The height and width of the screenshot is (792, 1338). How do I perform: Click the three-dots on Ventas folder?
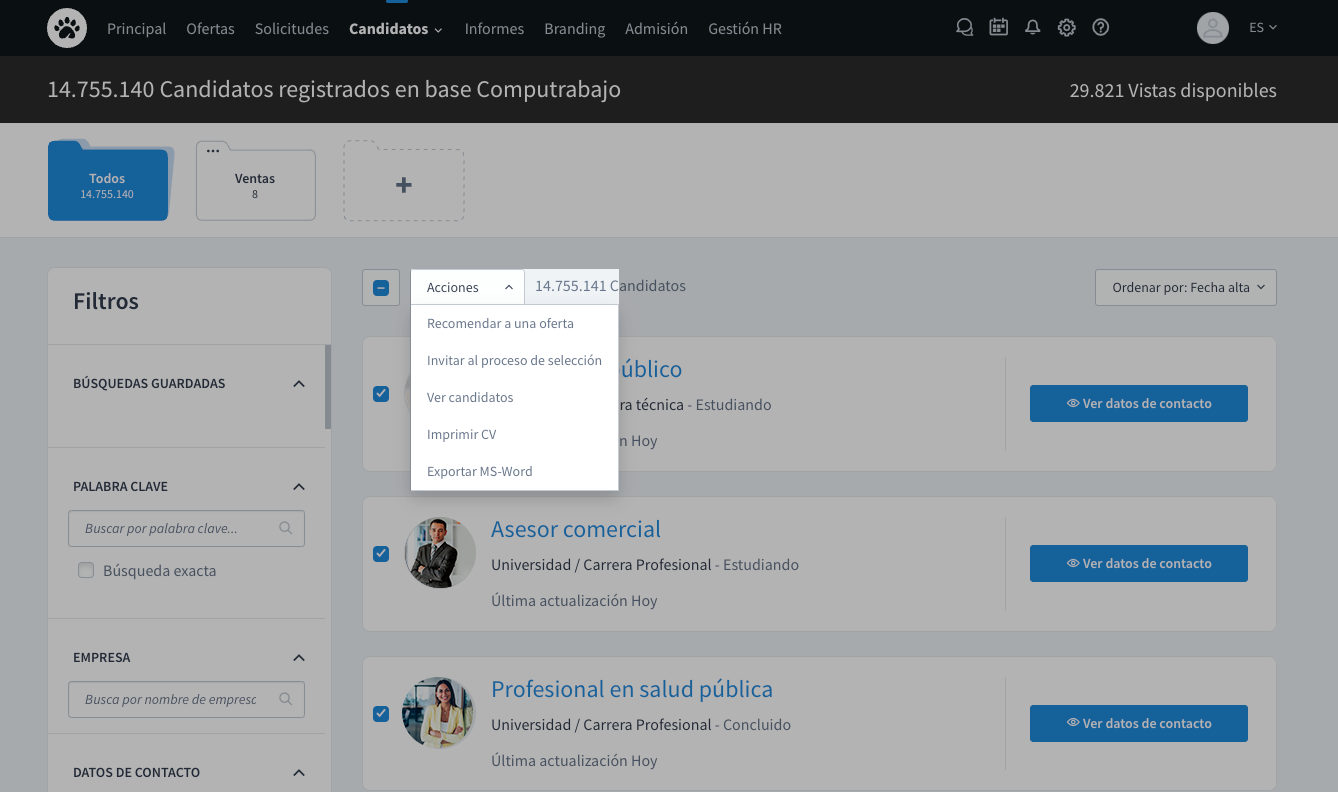coord(213,151)
